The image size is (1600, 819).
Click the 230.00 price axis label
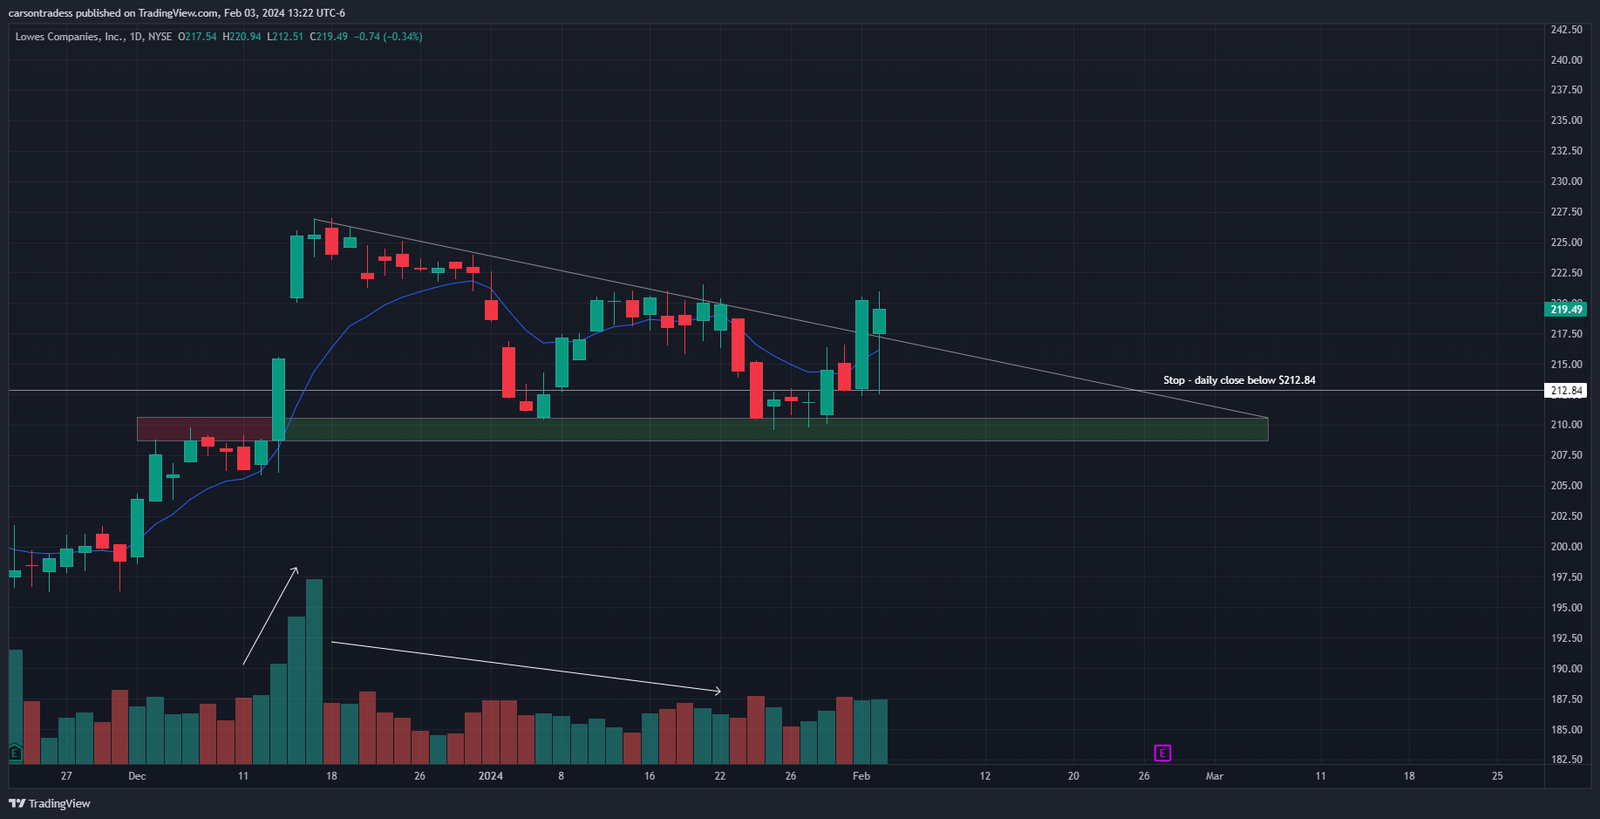click(1566, 181)
